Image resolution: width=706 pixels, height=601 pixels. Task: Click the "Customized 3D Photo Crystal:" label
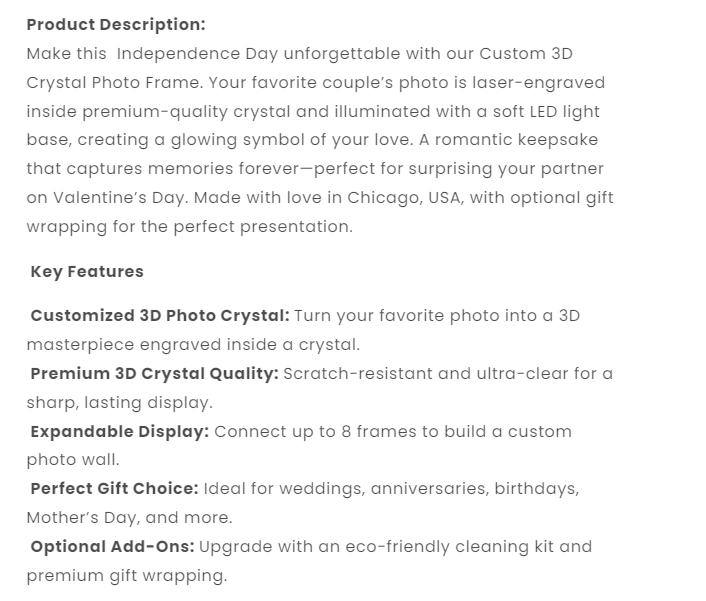click(160, 315)
